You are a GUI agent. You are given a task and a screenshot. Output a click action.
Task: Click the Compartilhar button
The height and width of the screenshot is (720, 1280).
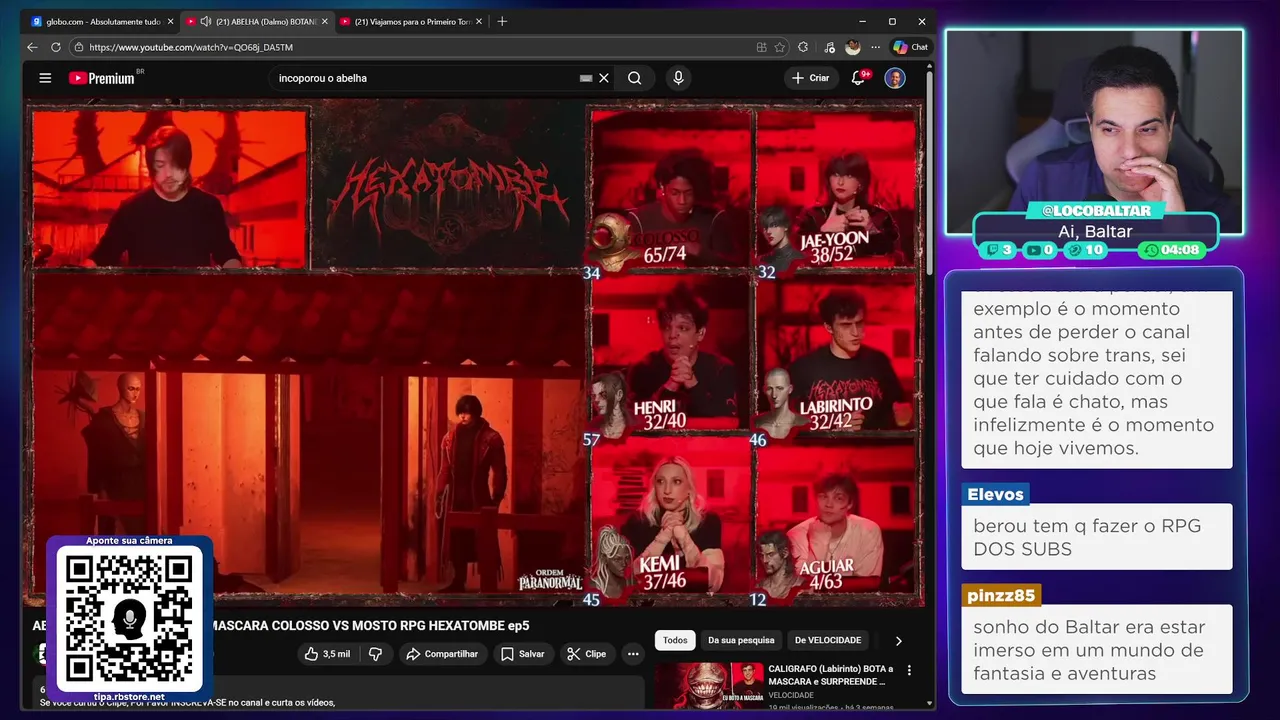click(x=441, y=654)
